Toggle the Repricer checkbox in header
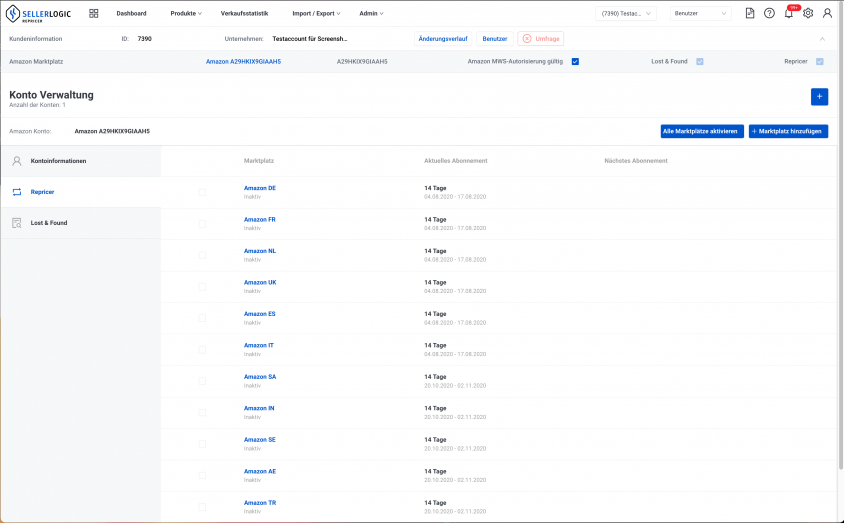 click(819, 61)
